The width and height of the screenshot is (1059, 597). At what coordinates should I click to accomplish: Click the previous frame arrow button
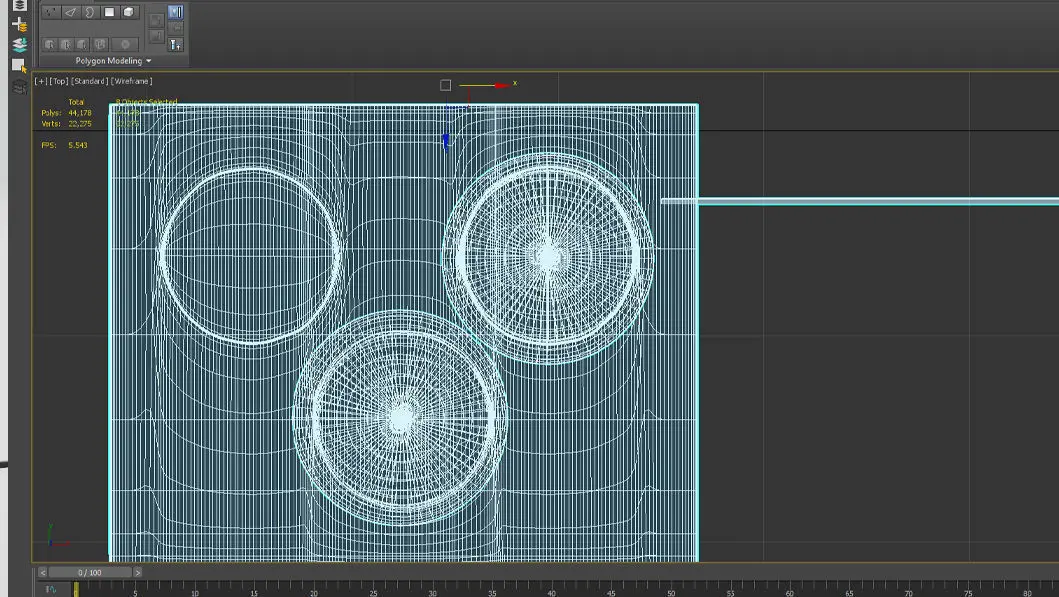[42, 573]
